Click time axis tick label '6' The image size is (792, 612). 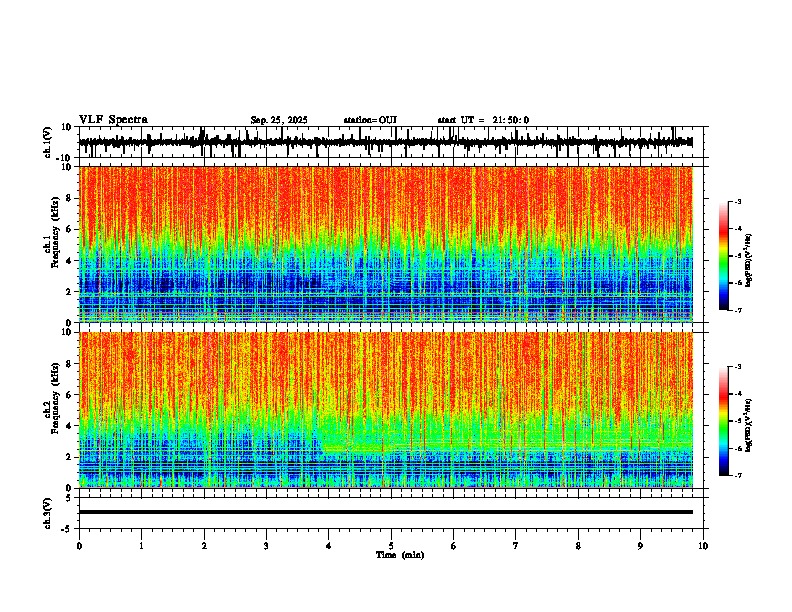454,546
